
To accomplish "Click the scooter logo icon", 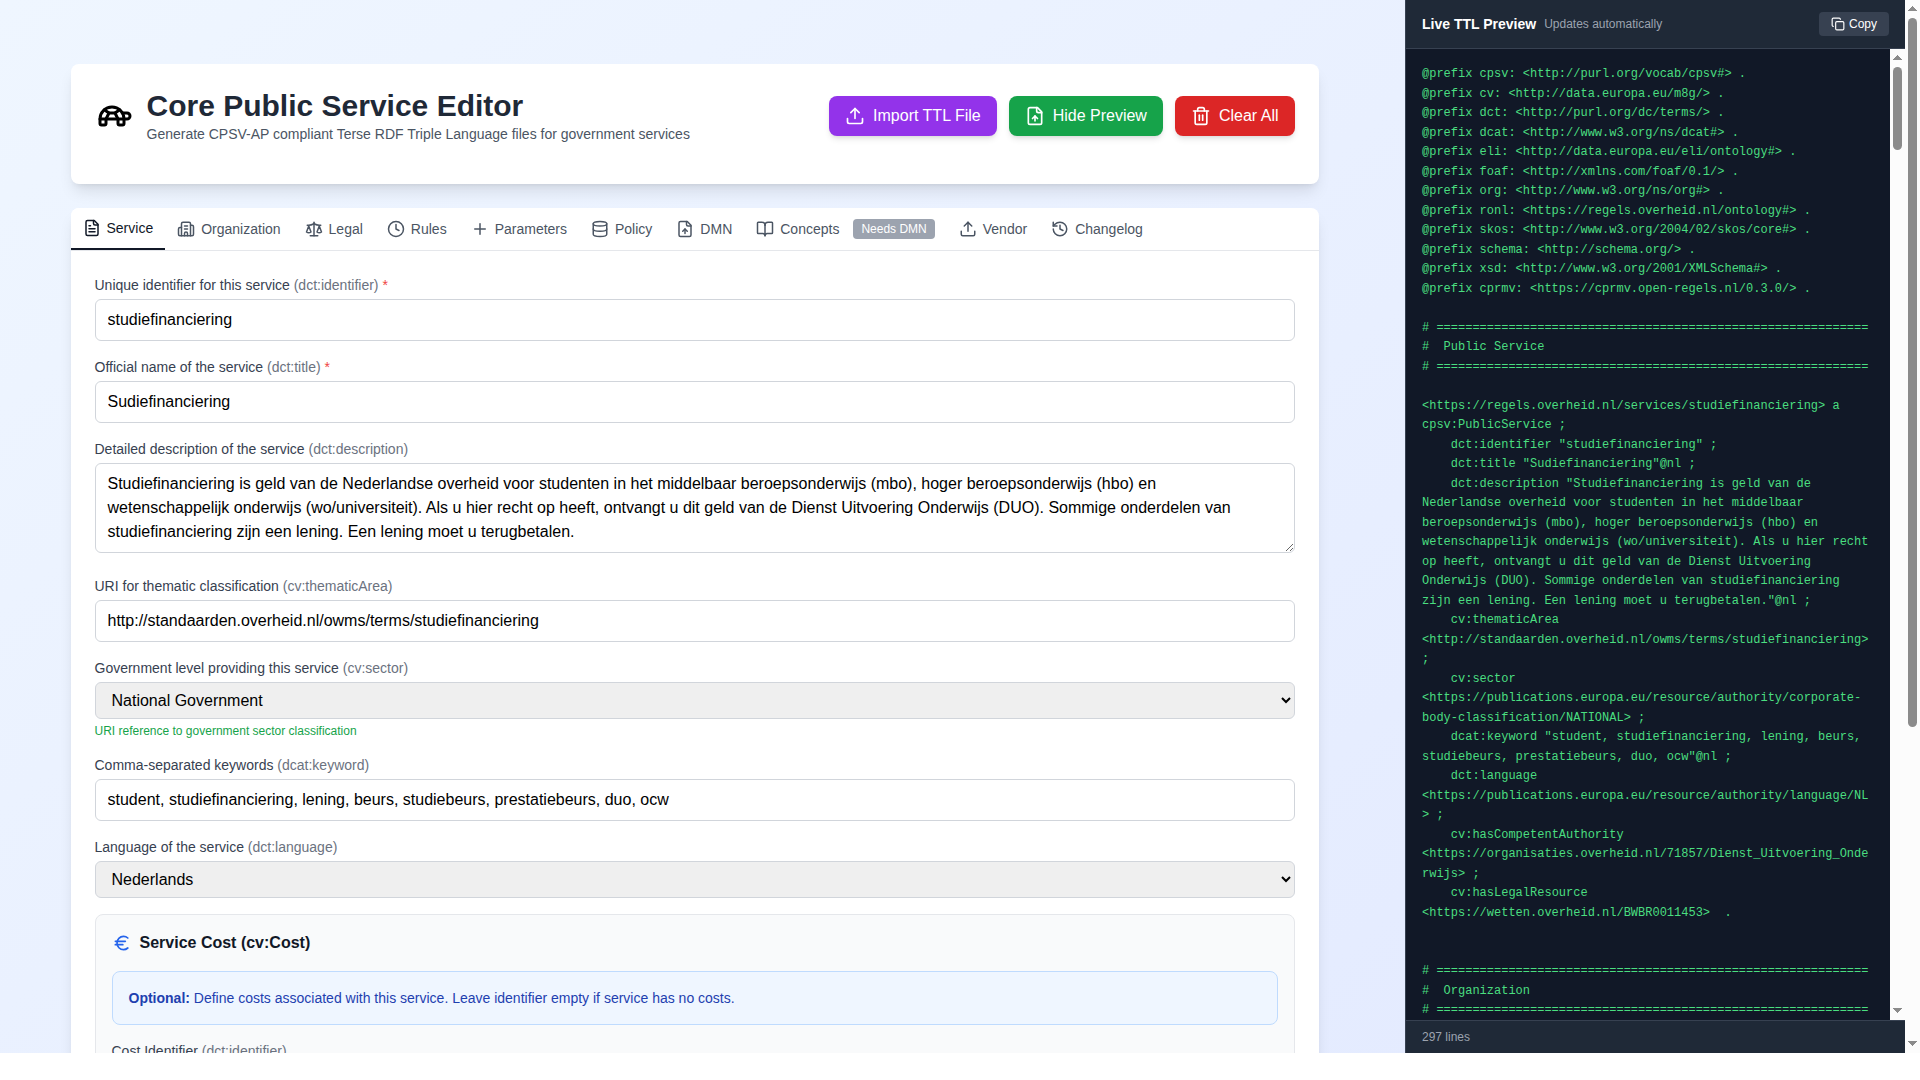I will [113, 117].
